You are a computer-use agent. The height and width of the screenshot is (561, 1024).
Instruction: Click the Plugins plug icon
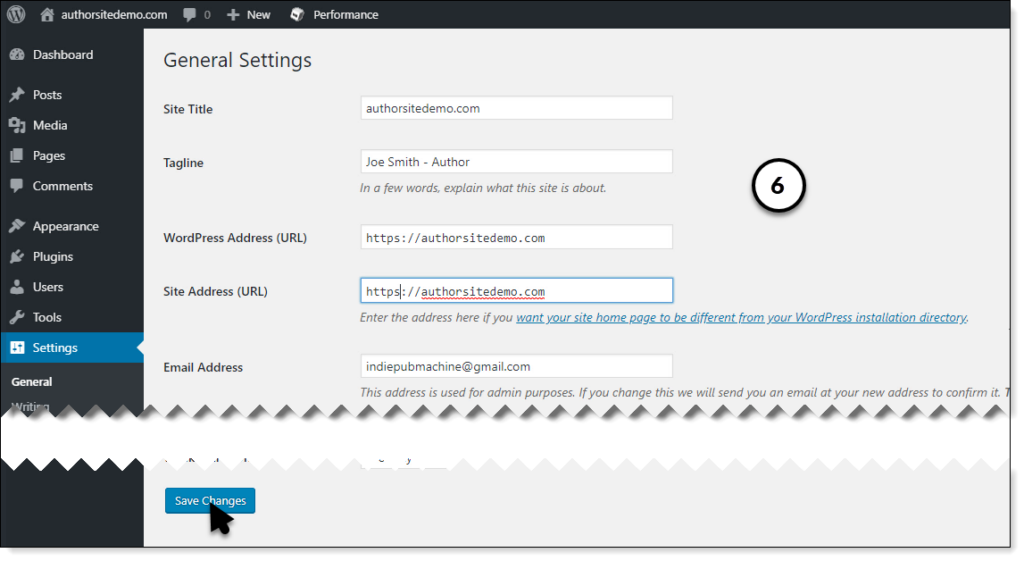click(17, 257)
